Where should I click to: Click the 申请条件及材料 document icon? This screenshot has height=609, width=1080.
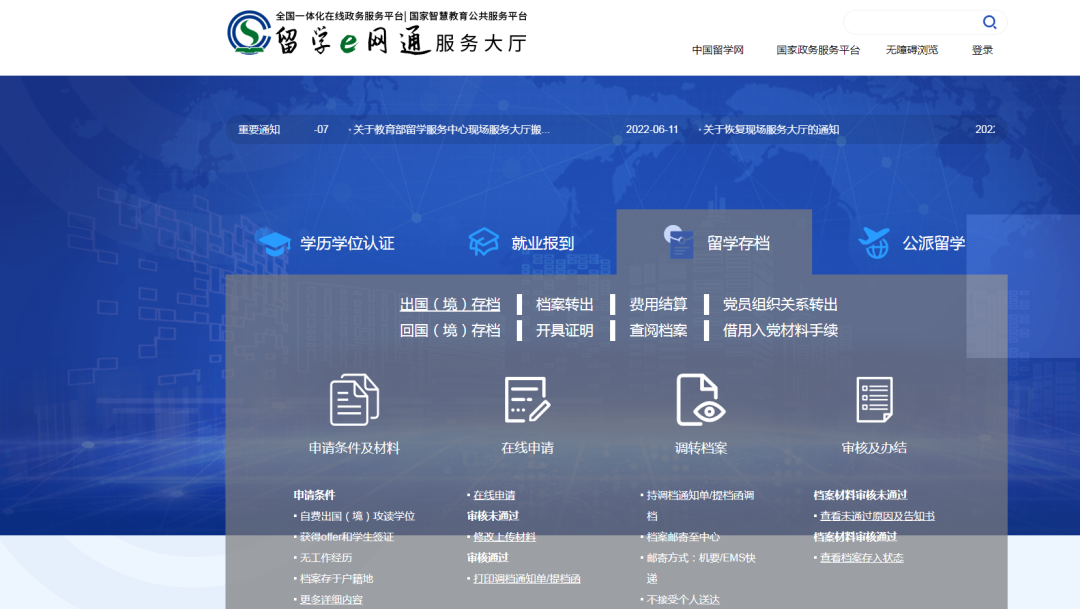(x=354, y=400)
